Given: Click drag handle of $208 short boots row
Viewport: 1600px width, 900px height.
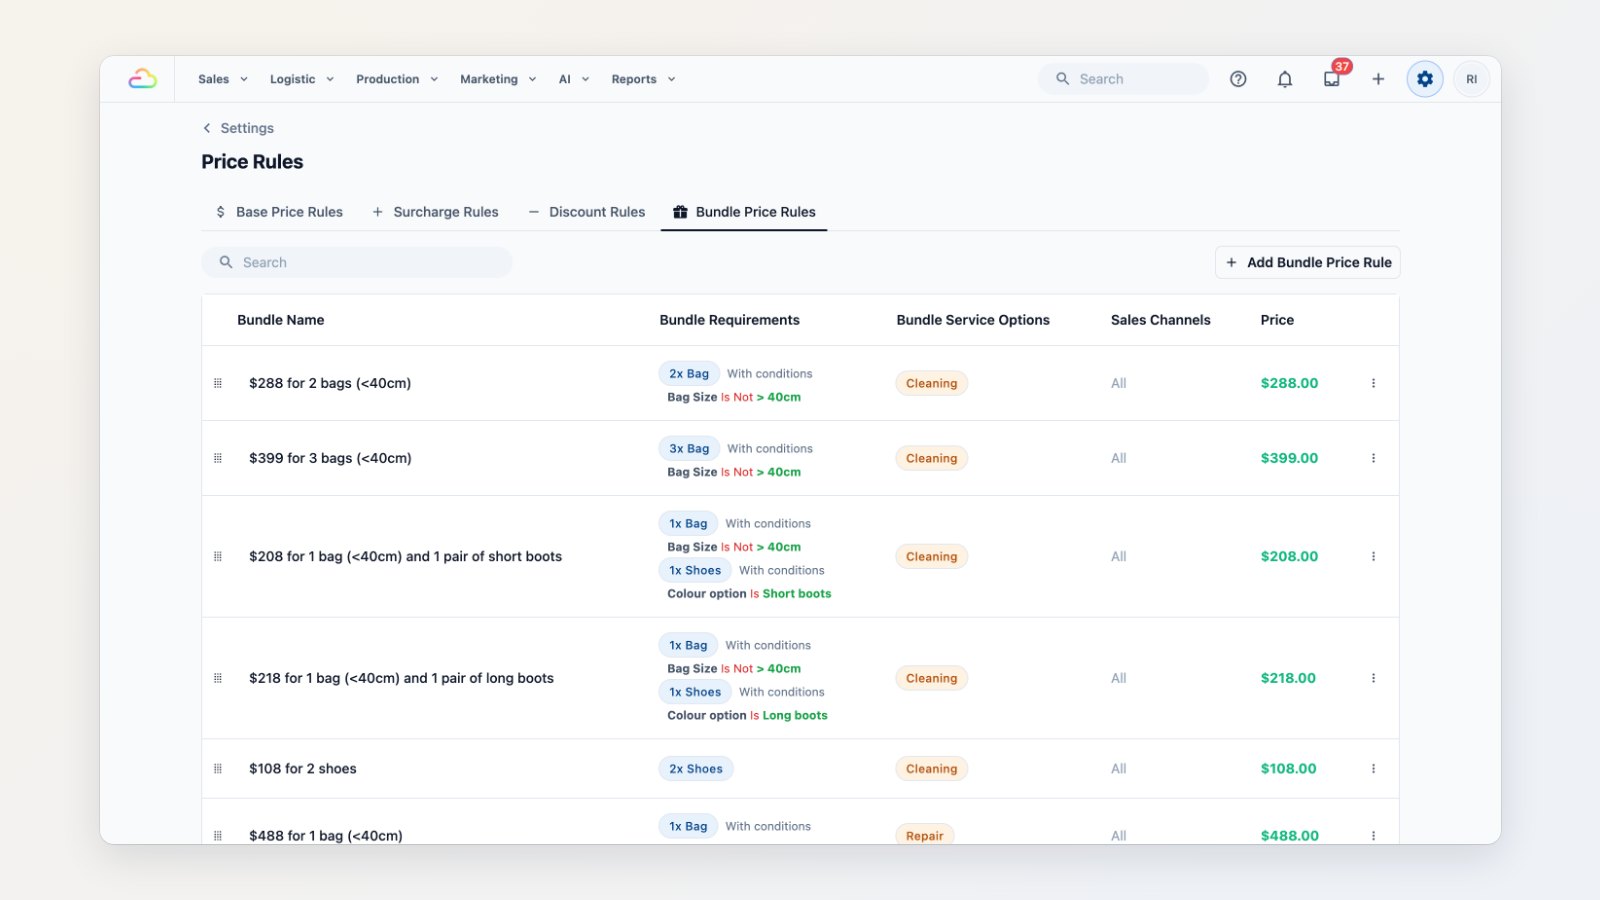Looking at the screenshot, I should 218,556.
